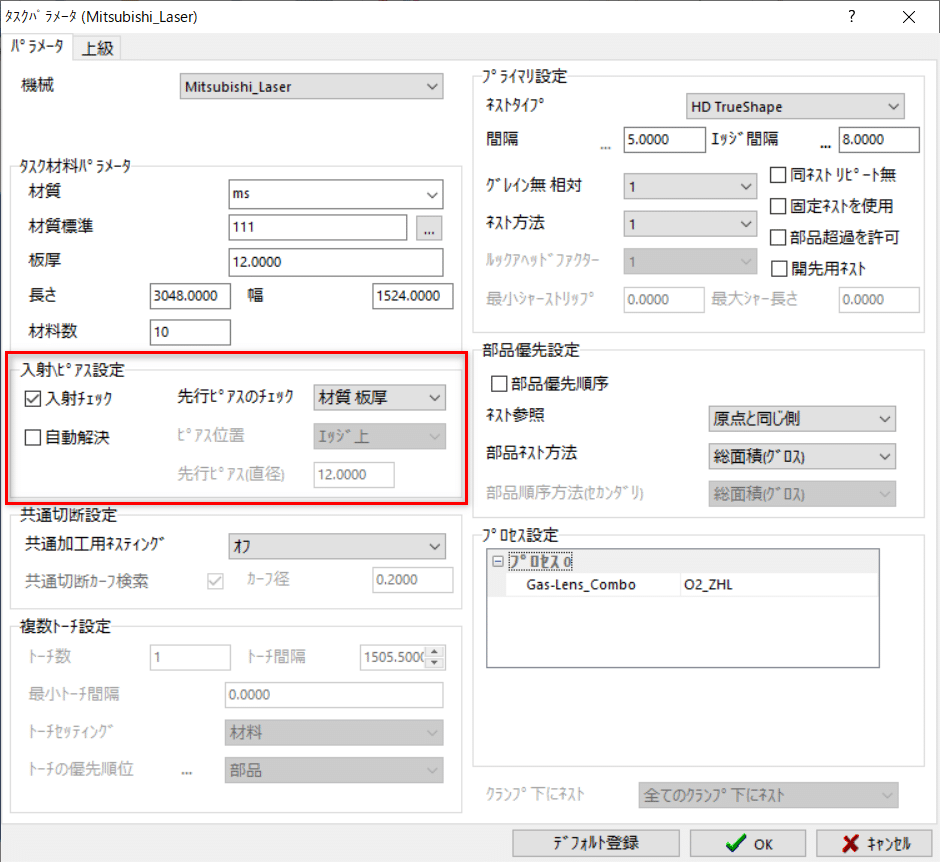This screenshot has height=862, width=940.
Task: Select the プロセス 0 tree item
Action: click(x=540, y=562)
